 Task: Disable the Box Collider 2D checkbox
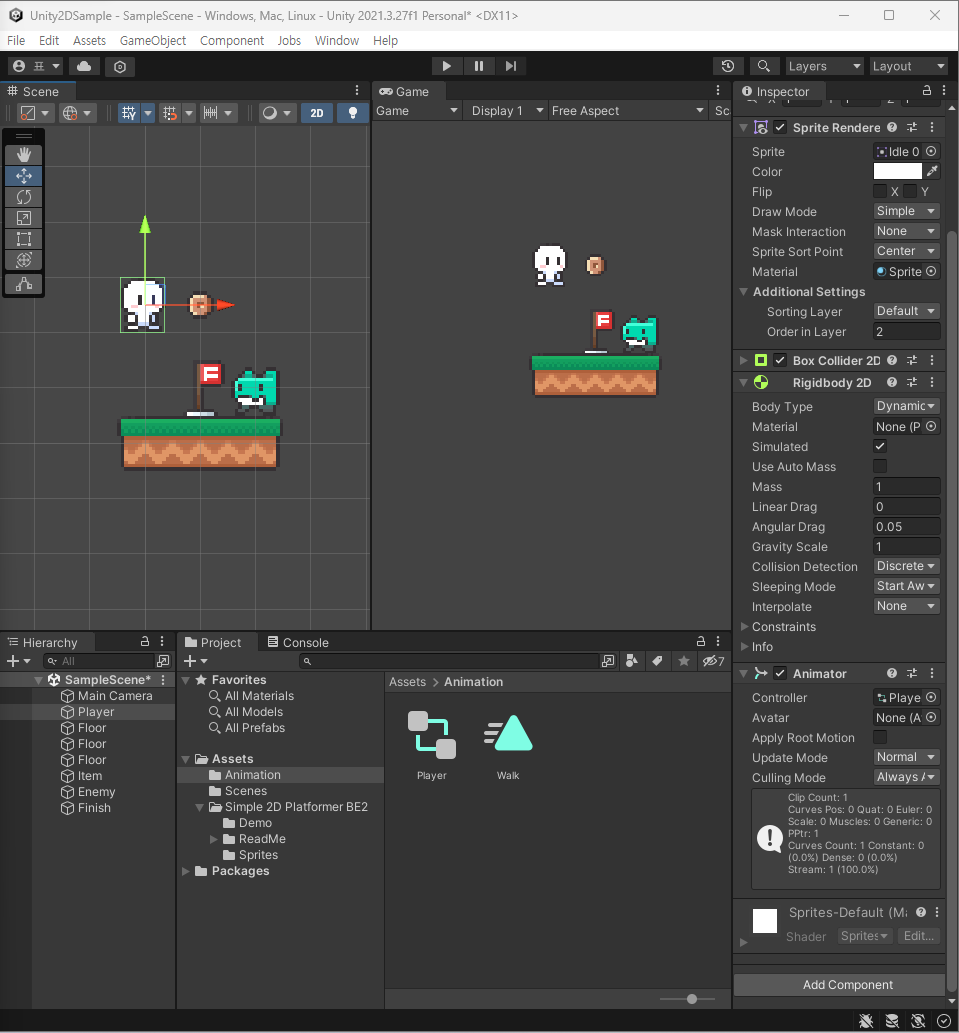(x=780, y=360)
